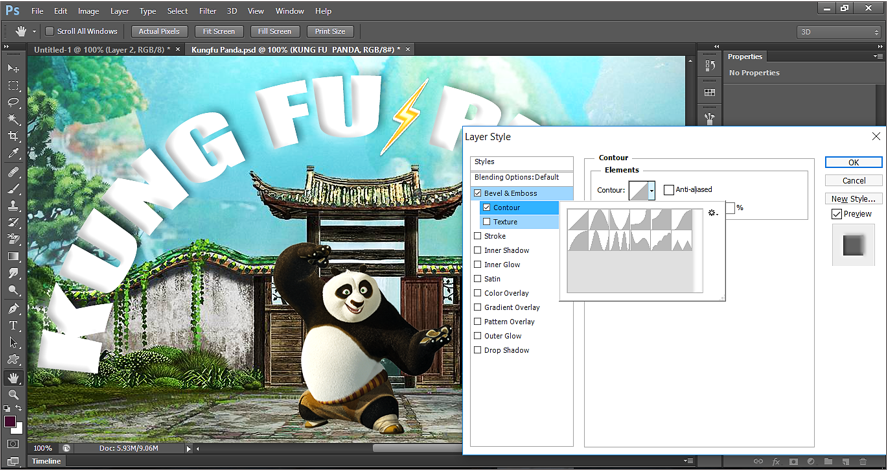
Task: Expand the status bar info arrow
Action: pyautogui.click(x=189, y=449)
